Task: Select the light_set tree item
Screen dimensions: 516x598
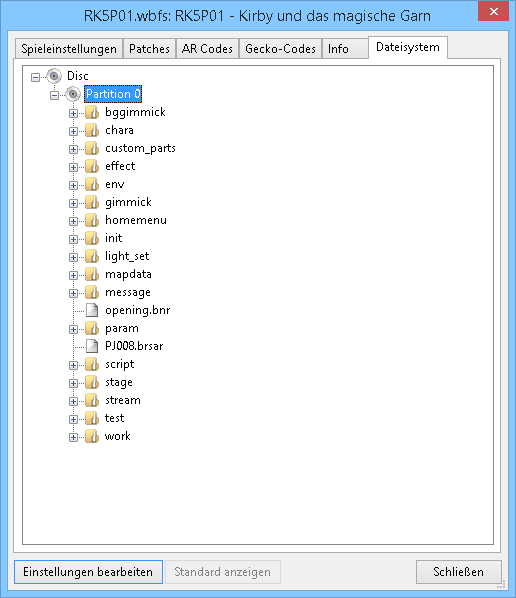Action: pyautogui.click(x=127, y=256)
